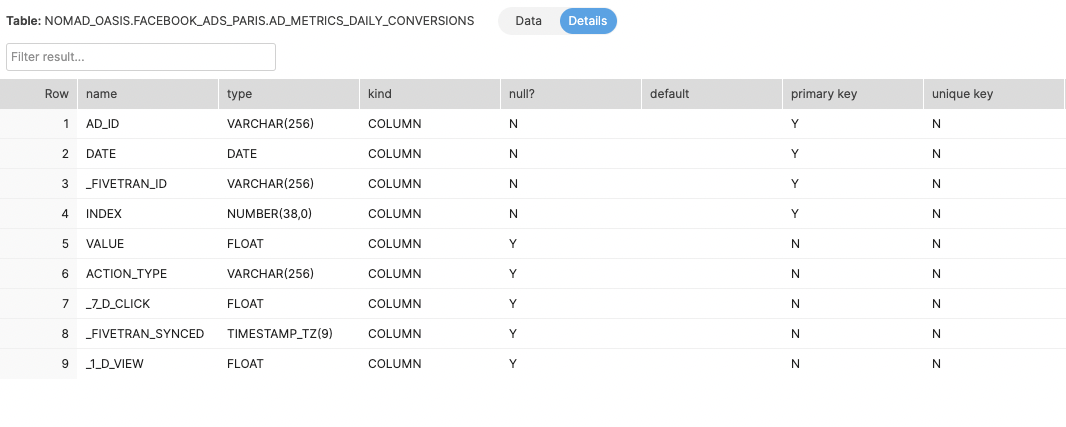
Task: Click the null? column header
Action: [x=518, y=94]
